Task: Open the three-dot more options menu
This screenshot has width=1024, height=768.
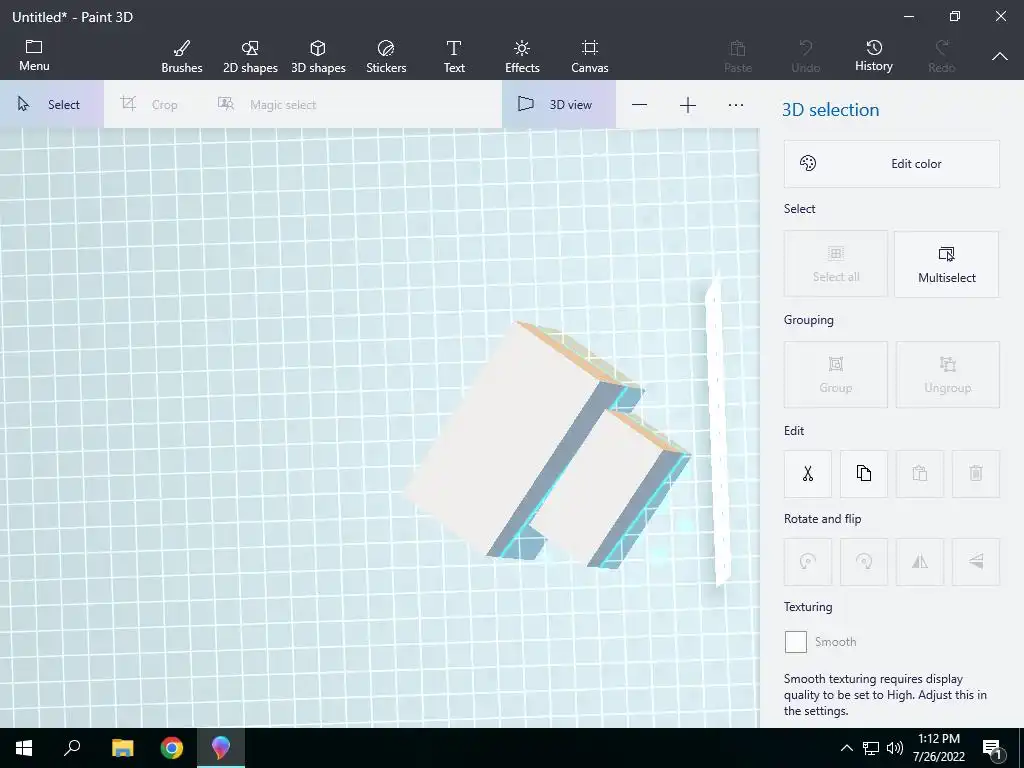Action: [736, 105]
